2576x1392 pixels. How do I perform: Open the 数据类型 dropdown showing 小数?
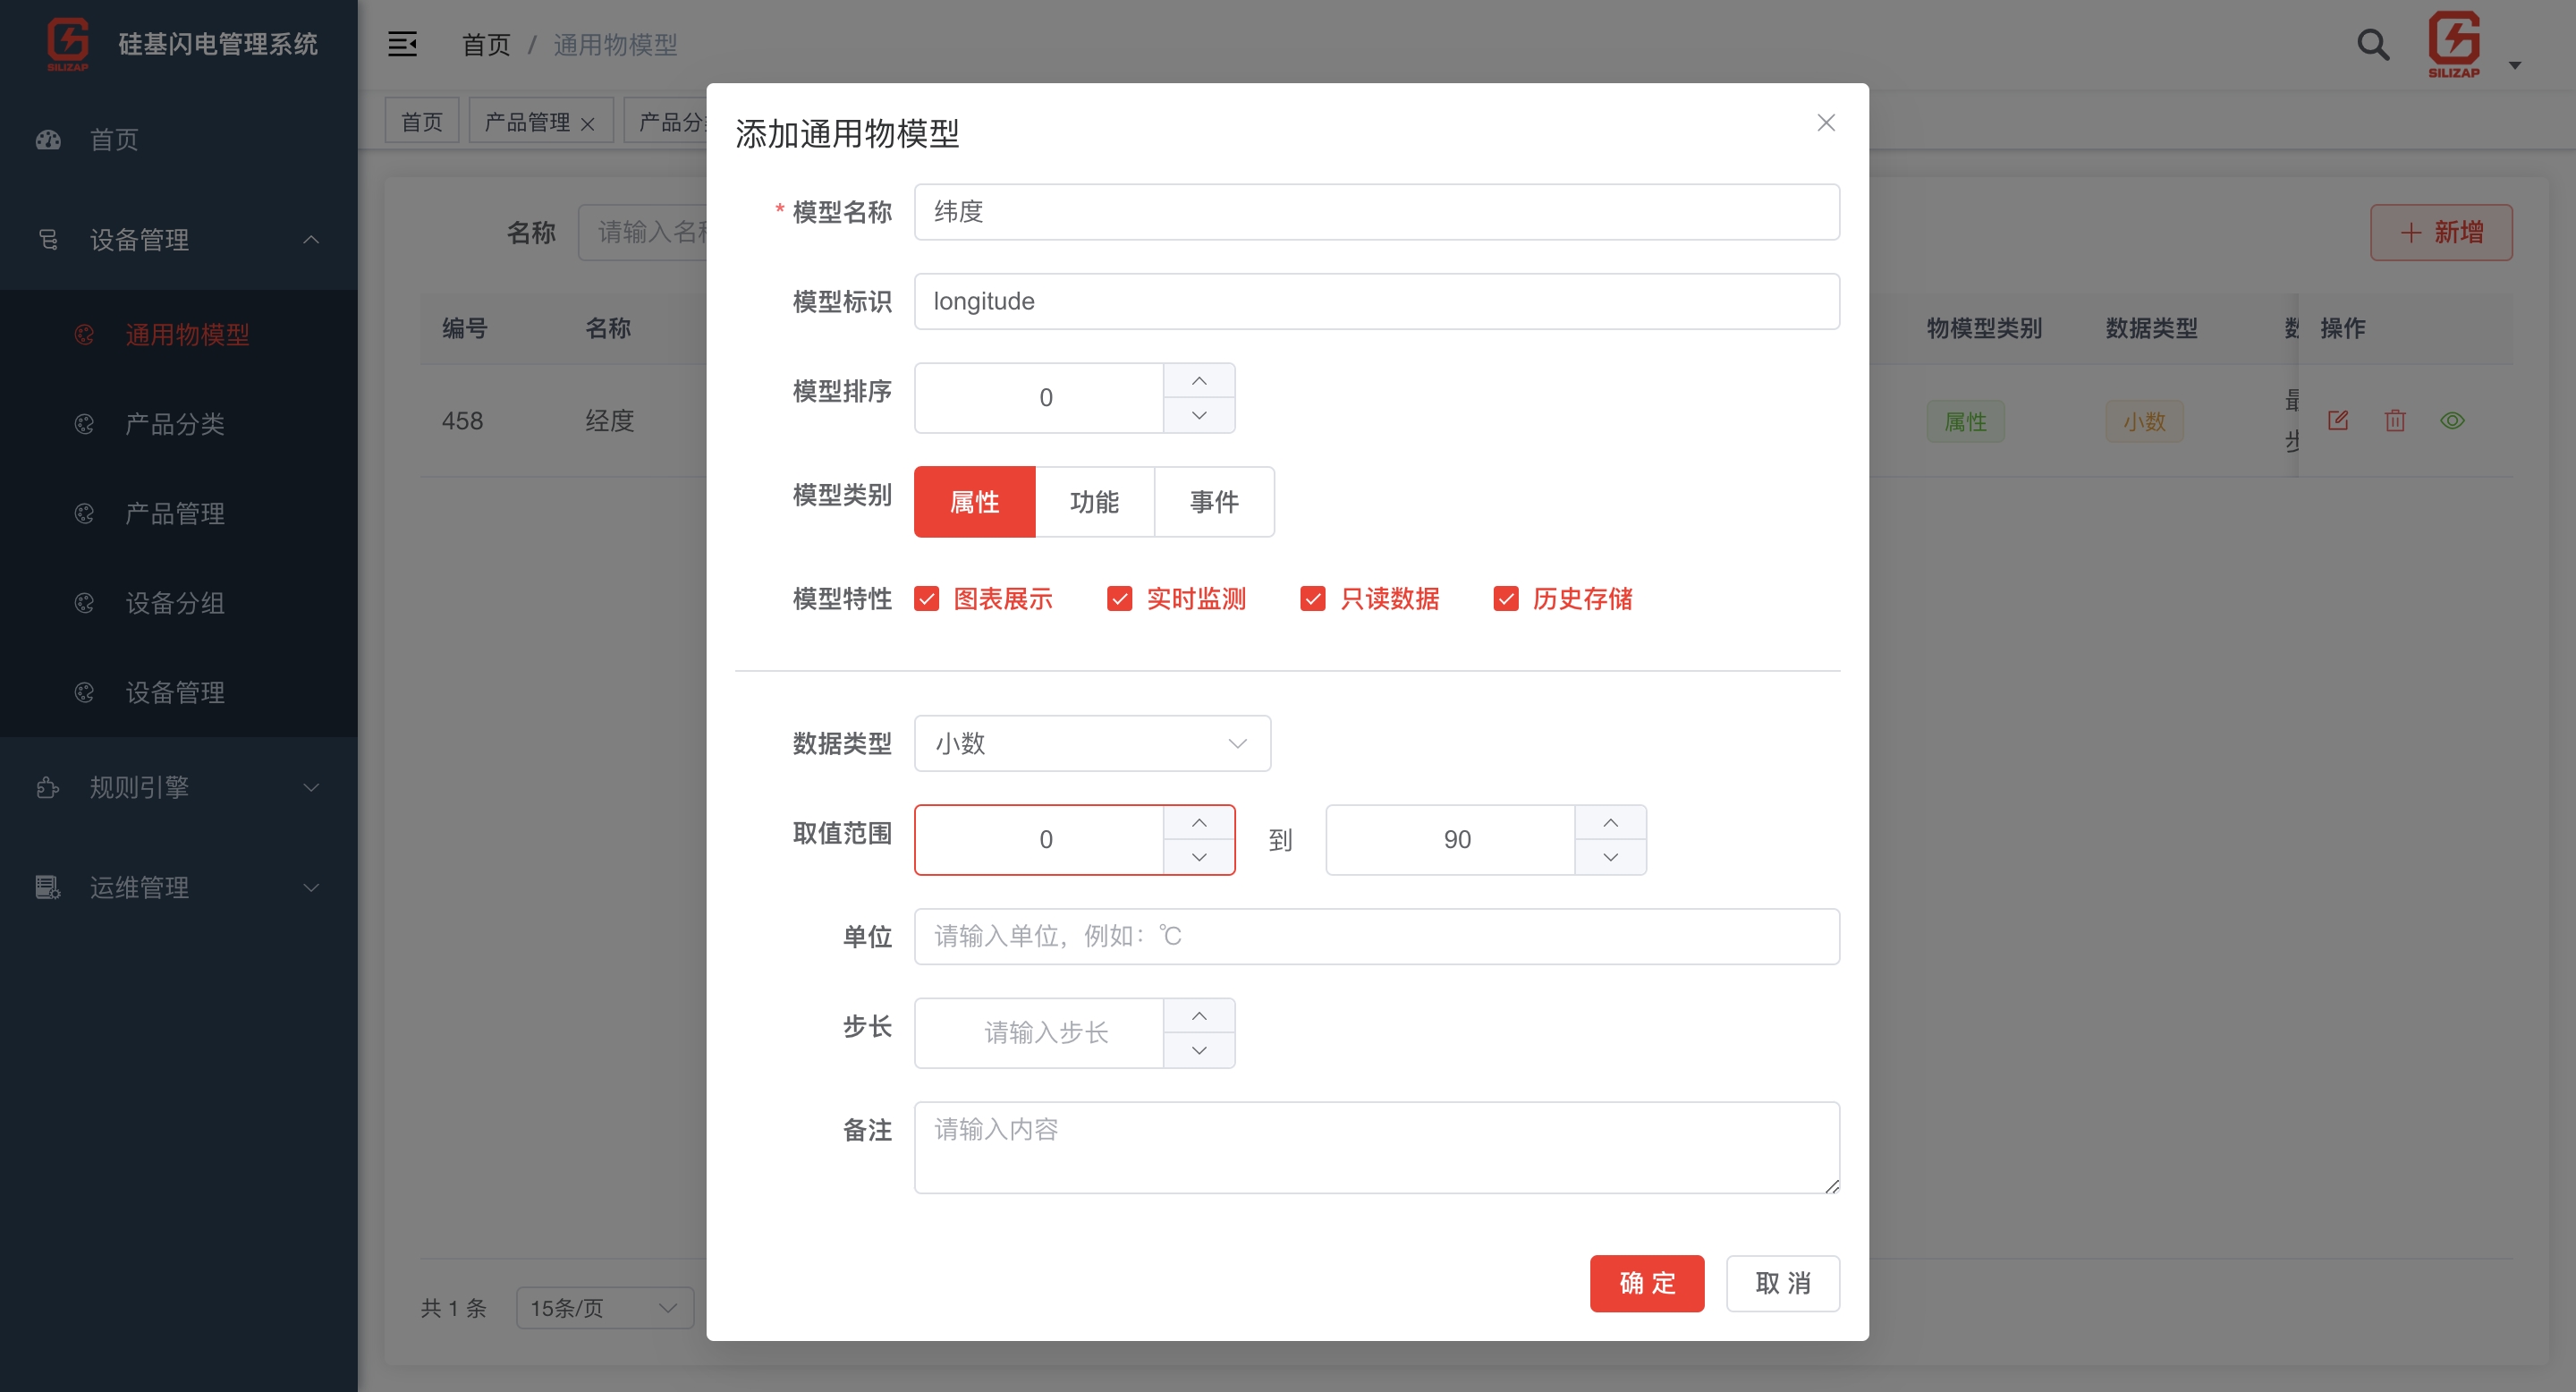point(1091,743)
